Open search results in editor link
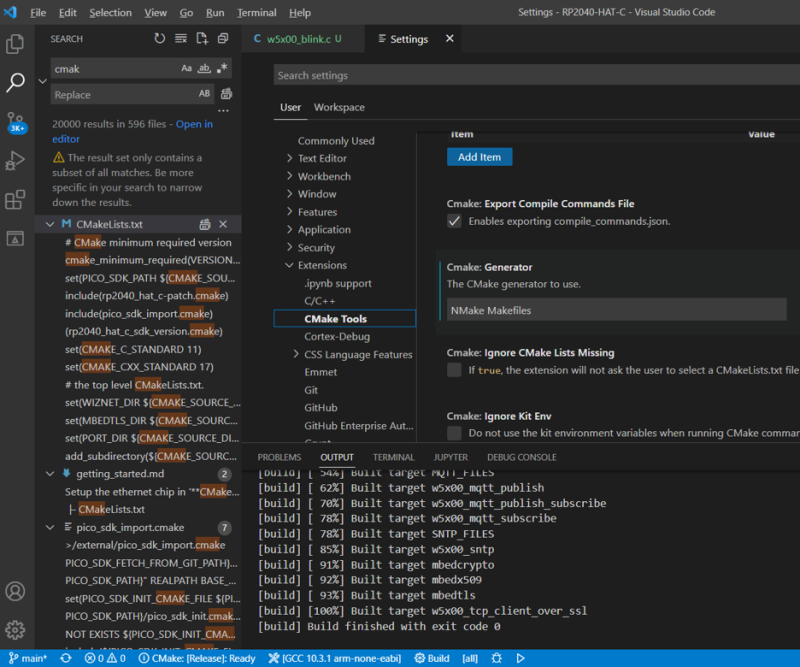The image size is (800, 667). click(x=133, y=131)
